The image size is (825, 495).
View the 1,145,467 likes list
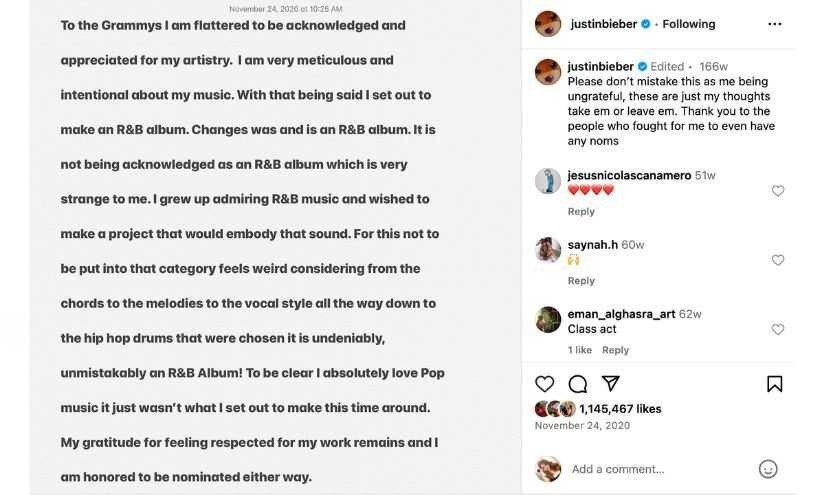(620, 409)
